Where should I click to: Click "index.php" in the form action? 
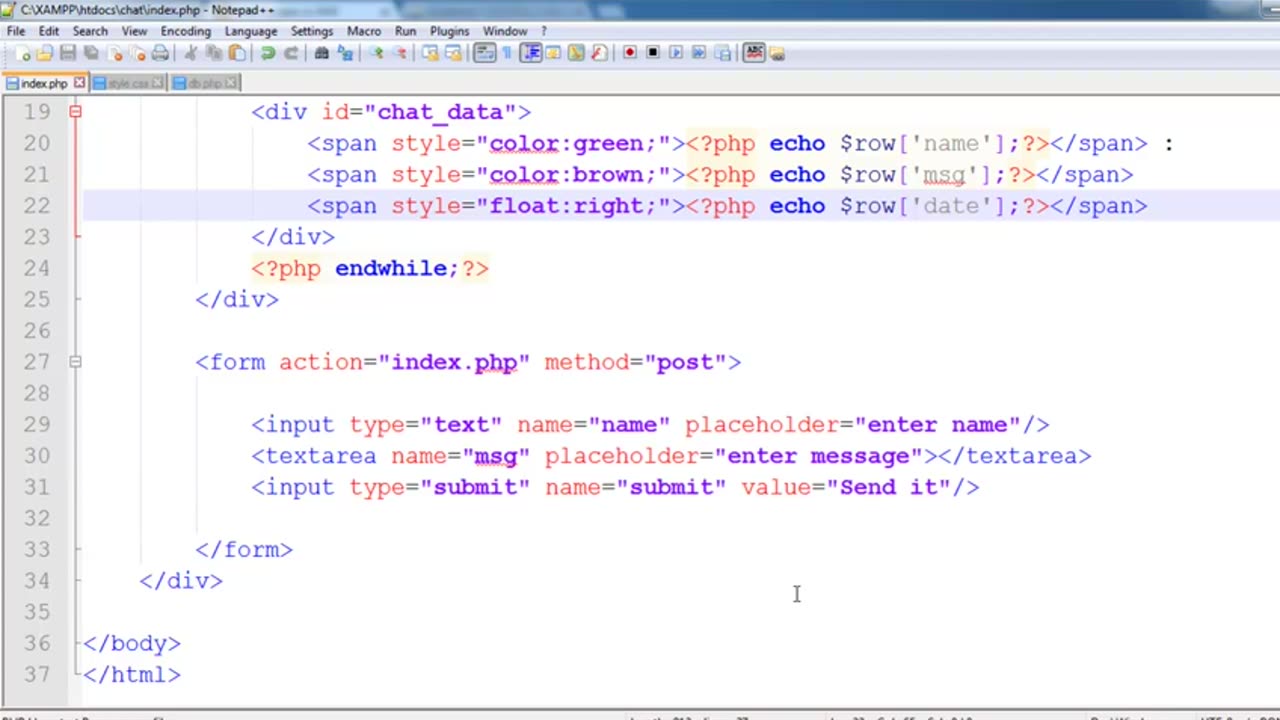tap(454, 362)
